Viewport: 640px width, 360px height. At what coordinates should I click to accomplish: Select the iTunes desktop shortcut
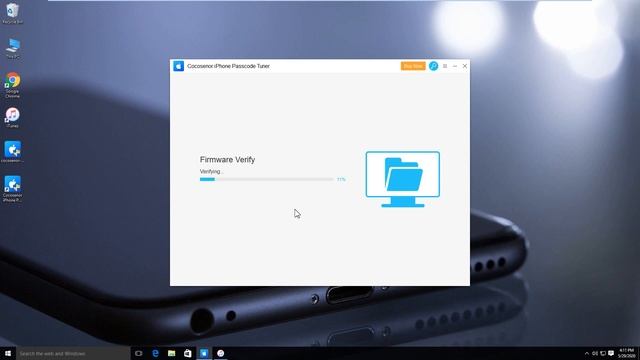click(x=13, y=118)
